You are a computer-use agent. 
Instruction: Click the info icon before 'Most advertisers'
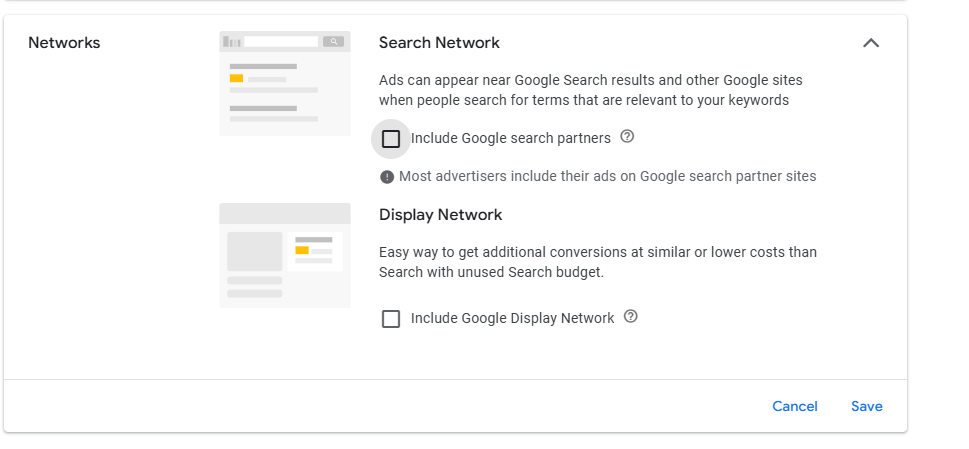coord(387,177)
